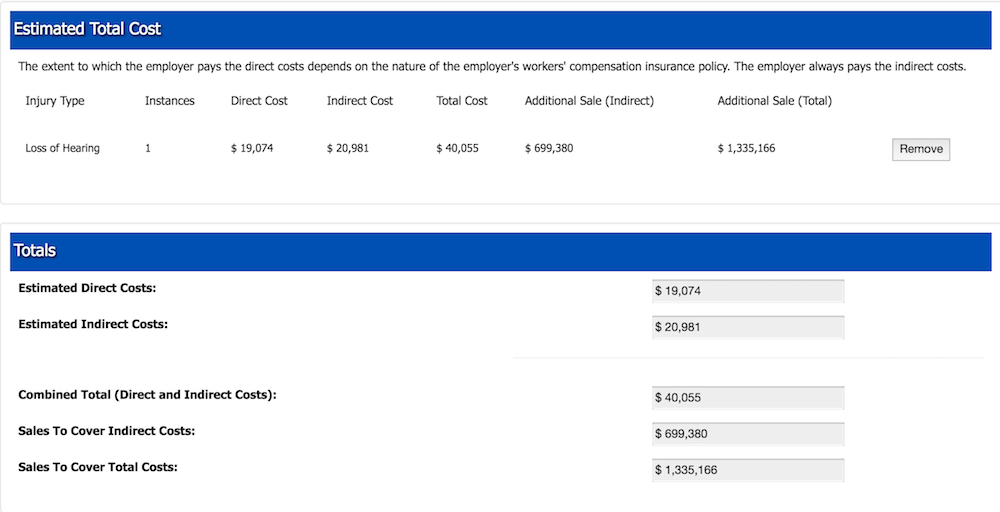Screen dimensions: 1000x512
Task: Click the Indirect Cost column header
Action: click(x=360, y=101)
